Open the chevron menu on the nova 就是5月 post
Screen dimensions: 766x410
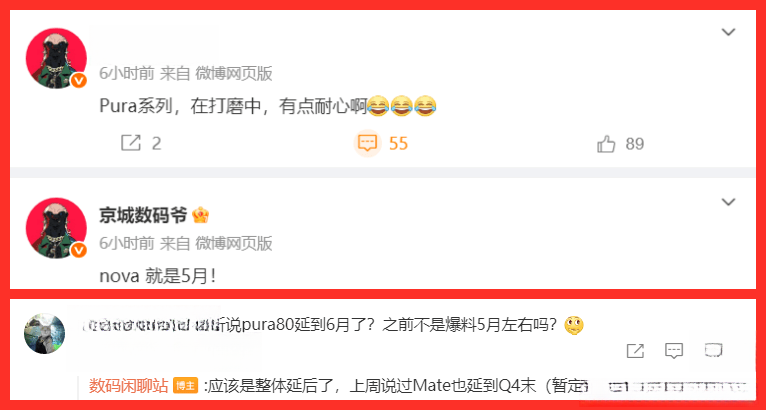(x=728, y=202)
